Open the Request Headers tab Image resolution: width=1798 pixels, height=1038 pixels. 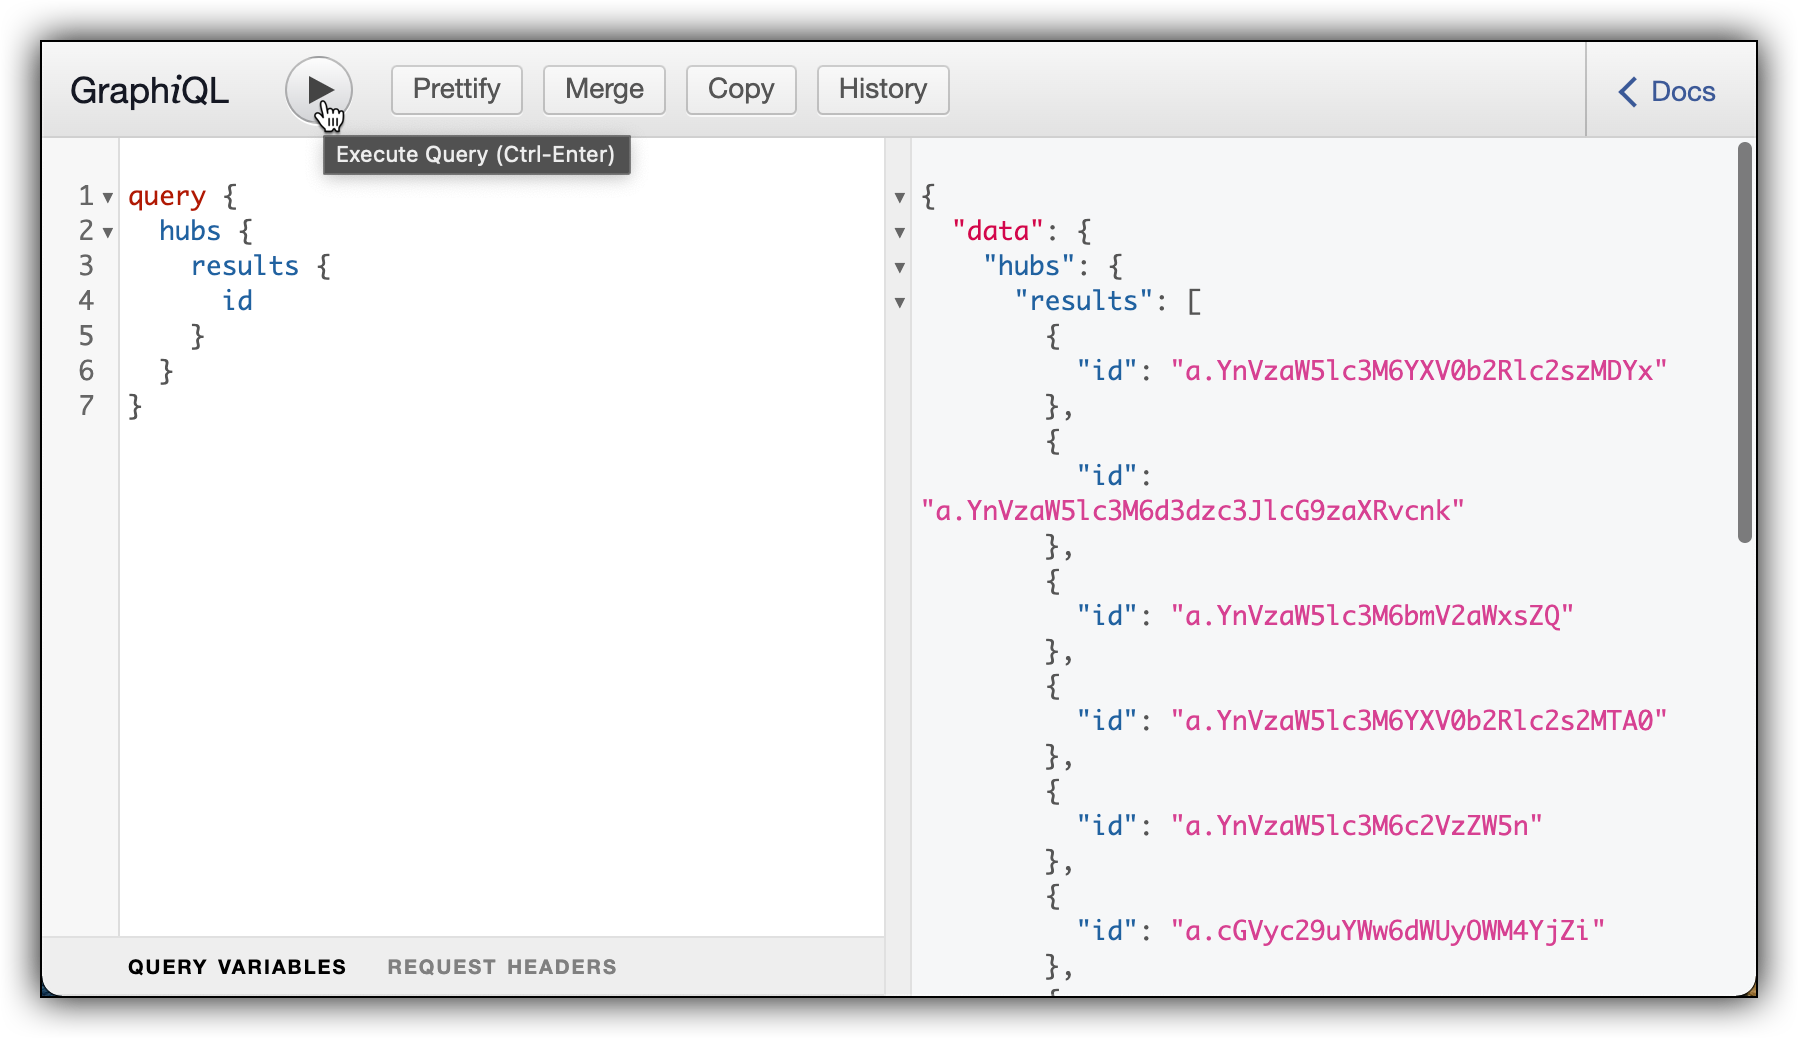(x=502, y=967)
